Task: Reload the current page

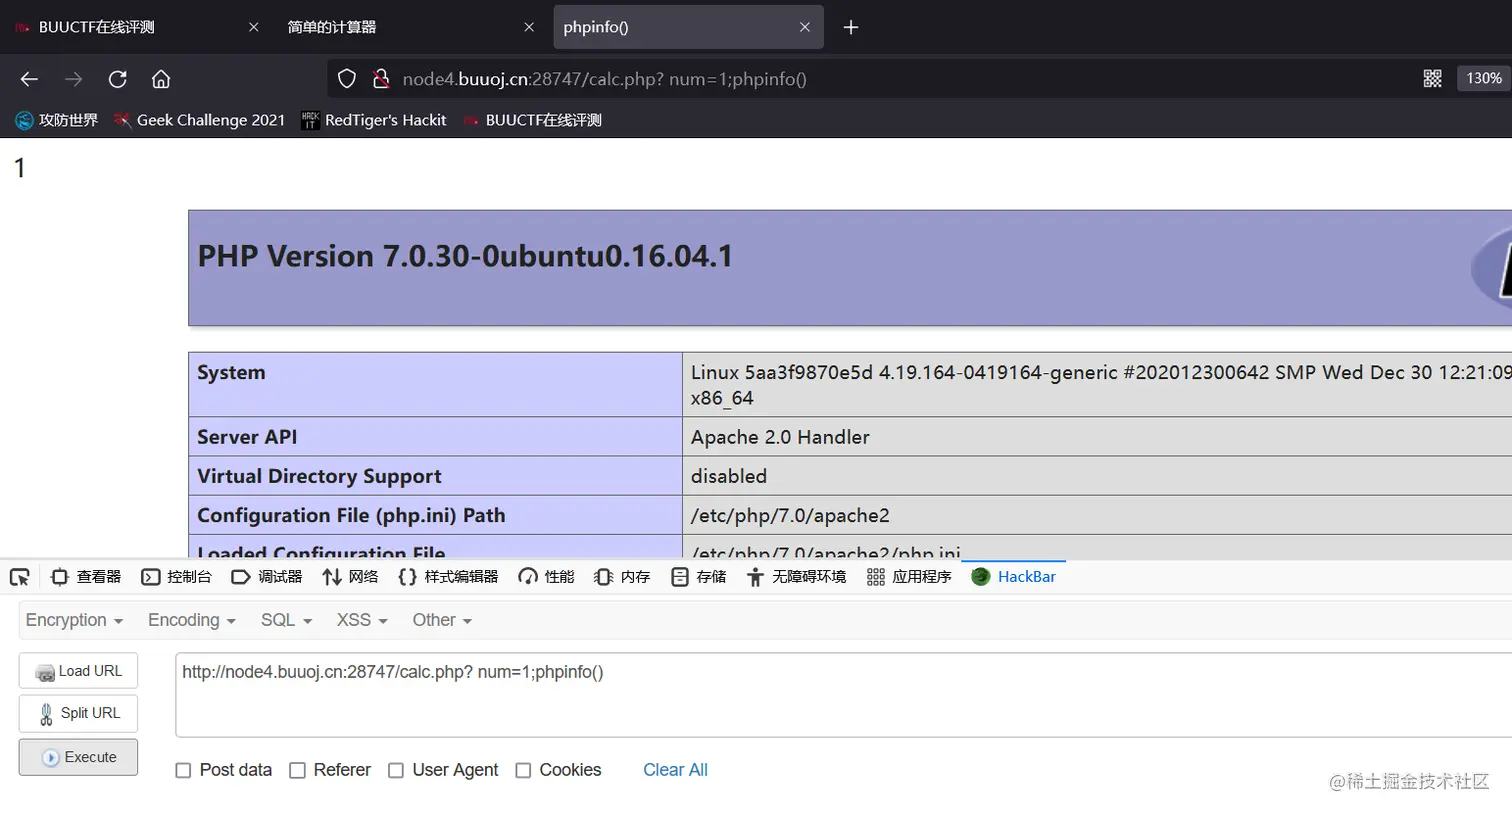Action: (117, 79)
